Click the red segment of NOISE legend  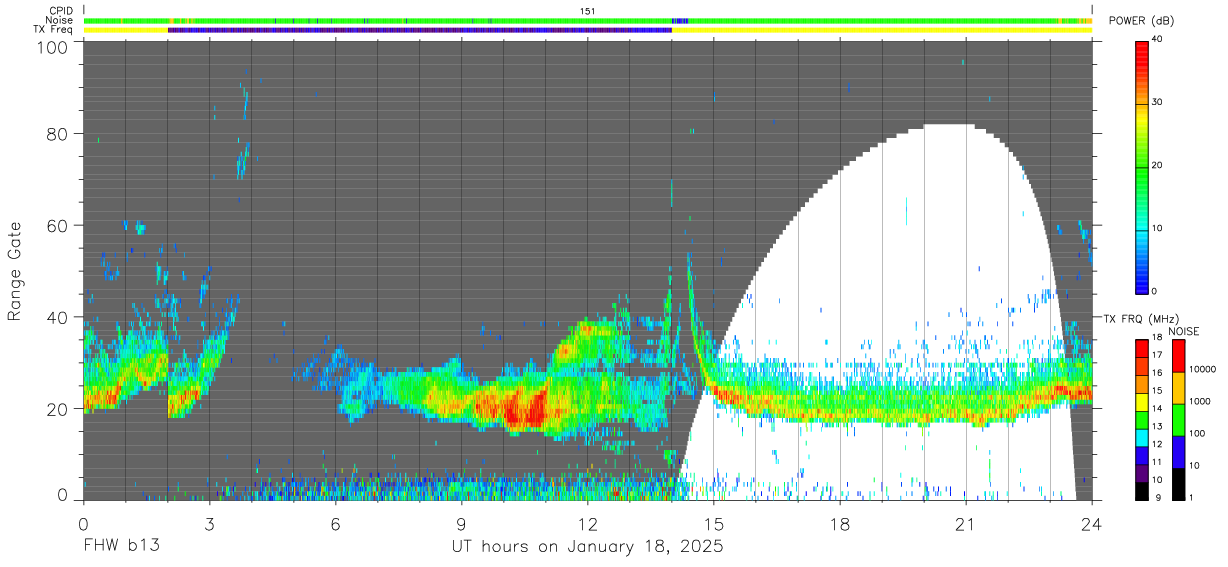coord(1178,355)
